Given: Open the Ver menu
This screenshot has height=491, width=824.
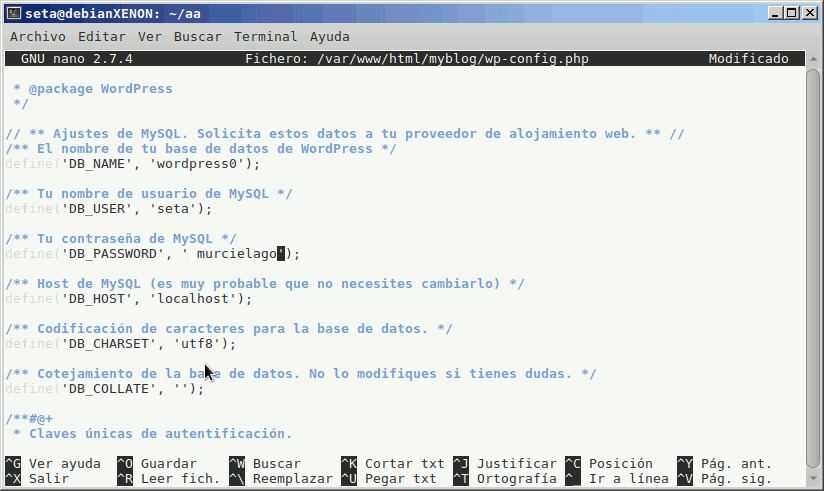Looking at the screenshot, I should tap(150, 37).
